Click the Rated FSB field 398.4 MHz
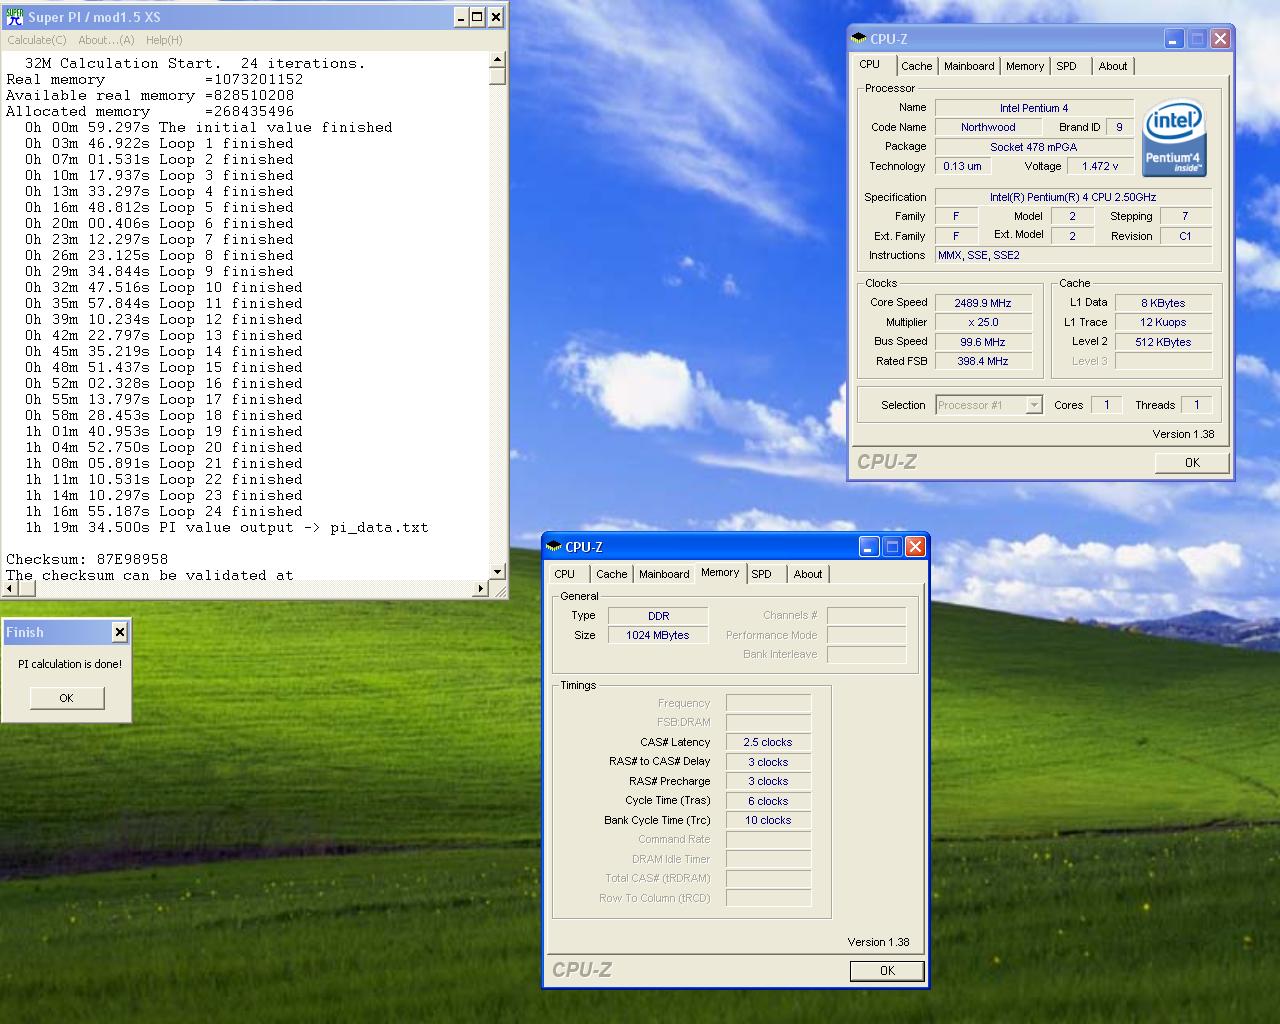Screen dimensions: 1280x1024 (983, 361)
